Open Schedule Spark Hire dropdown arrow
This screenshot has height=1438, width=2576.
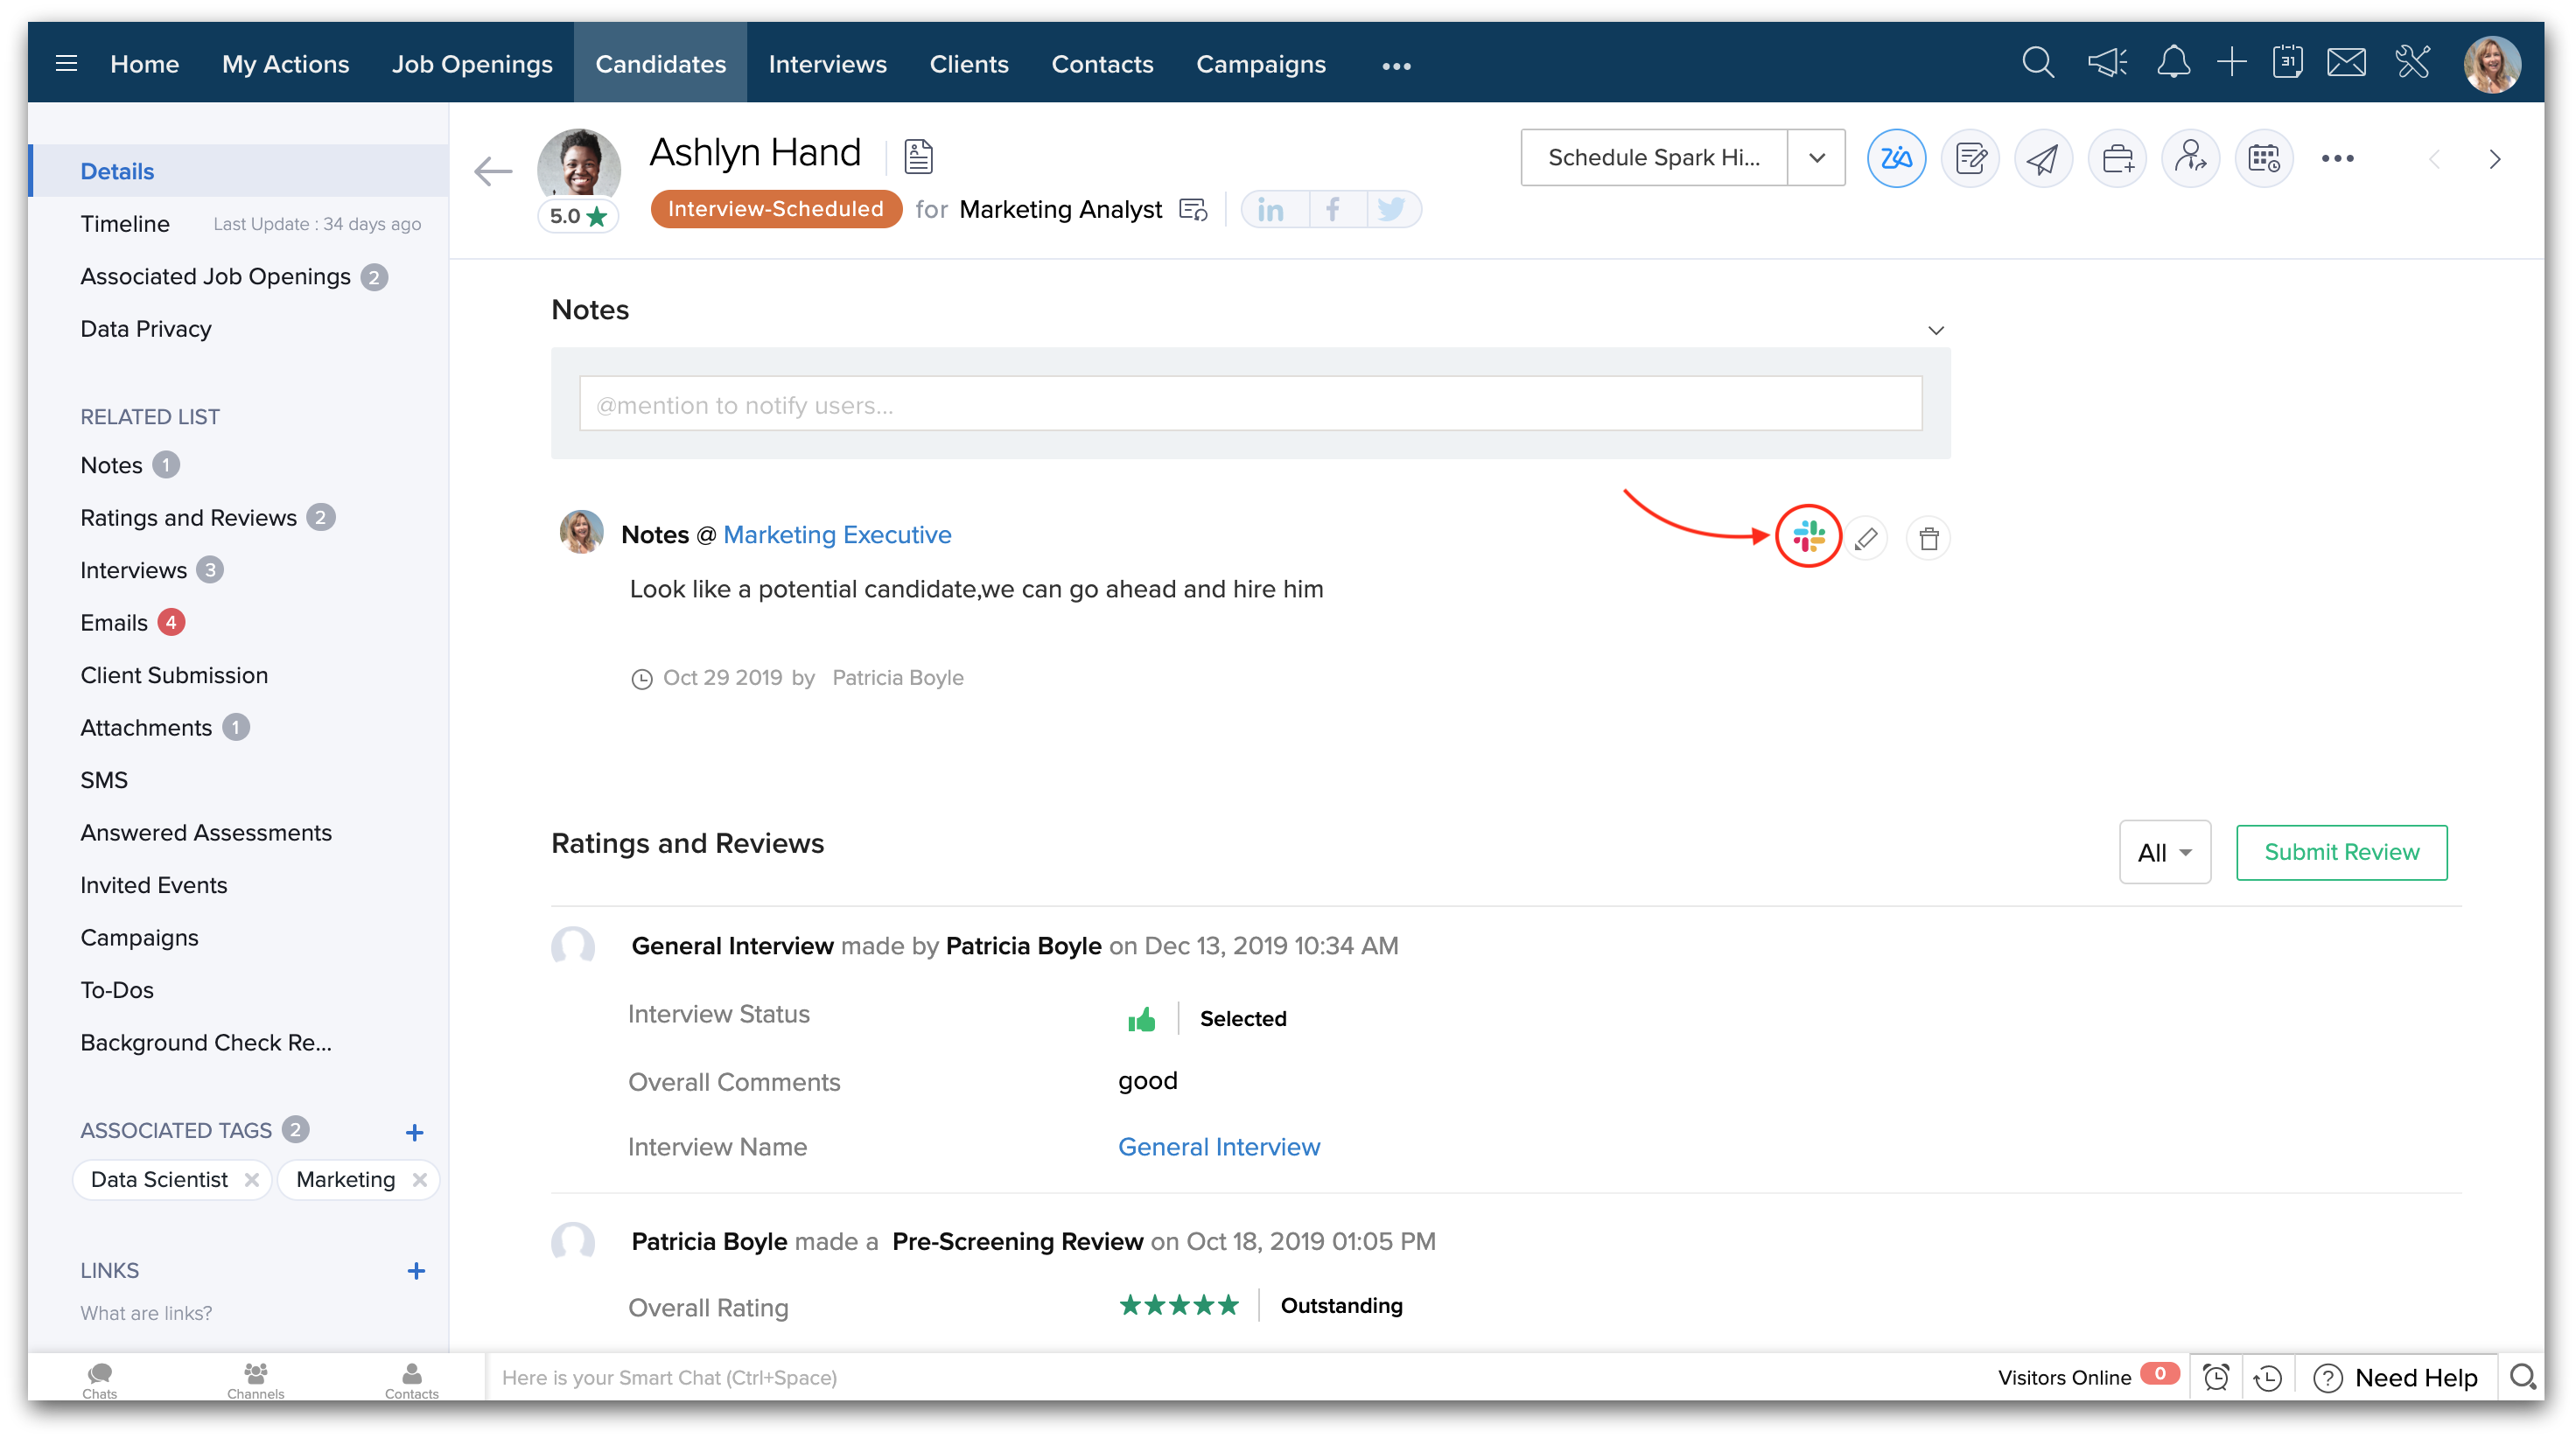pos(1816,158)
